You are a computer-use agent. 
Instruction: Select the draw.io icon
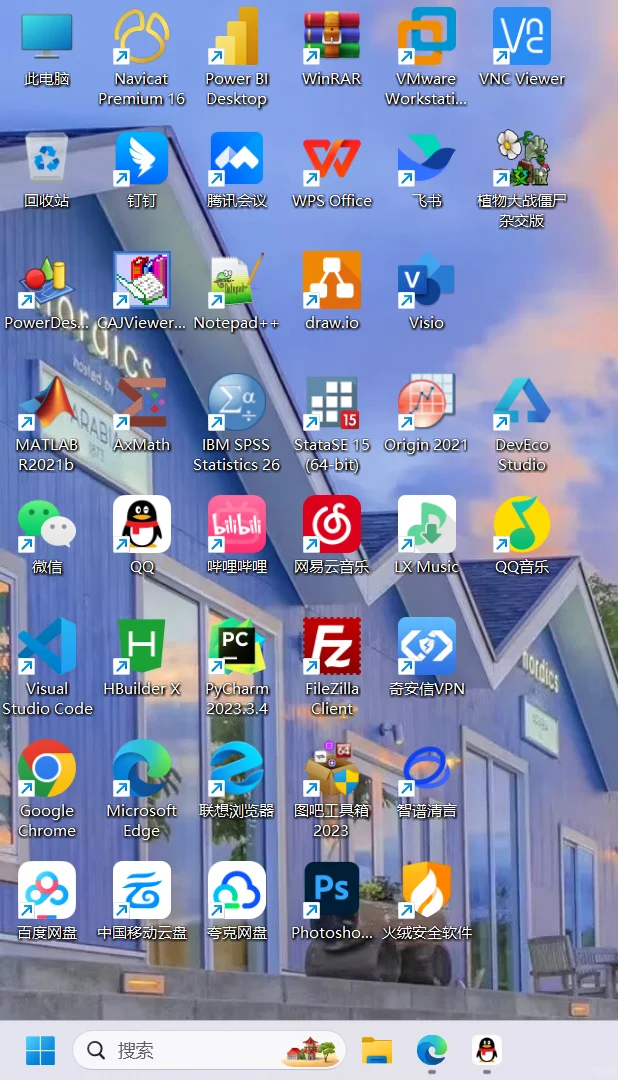(x=332, y=280)
